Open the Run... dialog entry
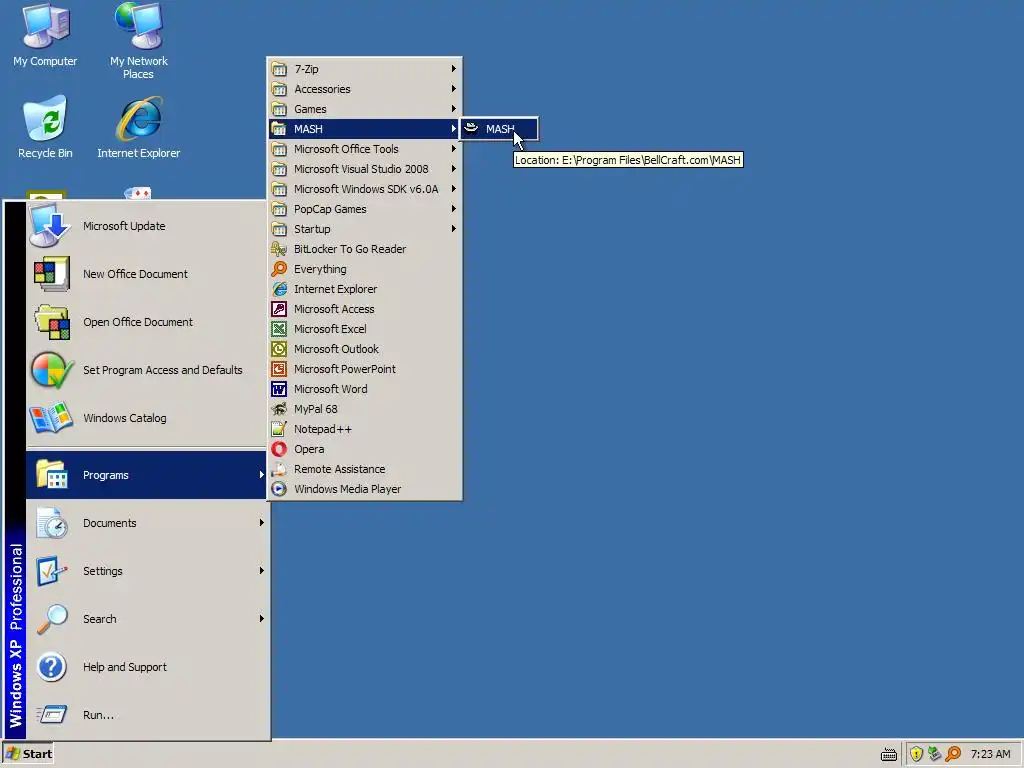1024x768 pixels. click(x=146, y=715)
